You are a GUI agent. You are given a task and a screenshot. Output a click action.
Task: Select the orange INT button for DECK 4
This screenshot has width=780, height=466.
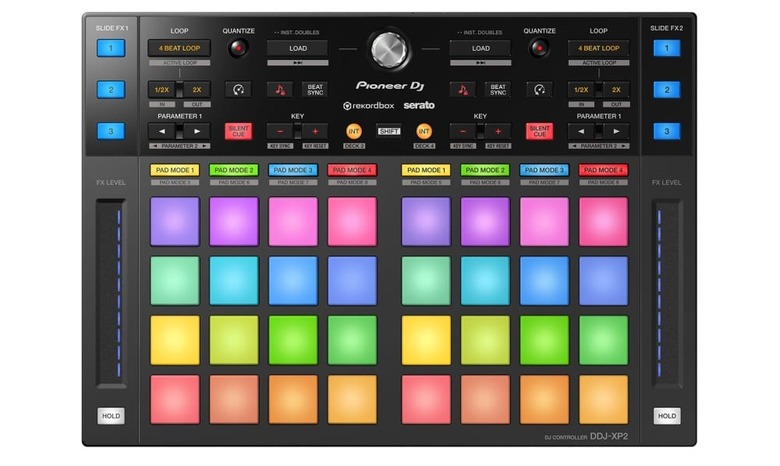point(424,131)
